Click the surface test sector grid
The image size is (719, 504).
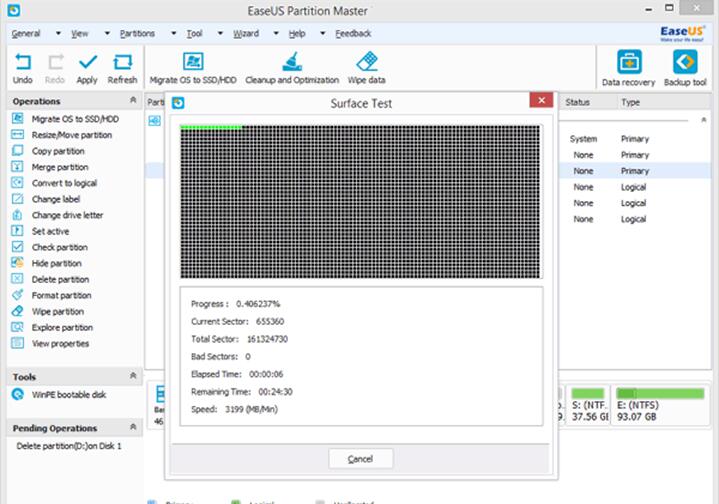360,201
